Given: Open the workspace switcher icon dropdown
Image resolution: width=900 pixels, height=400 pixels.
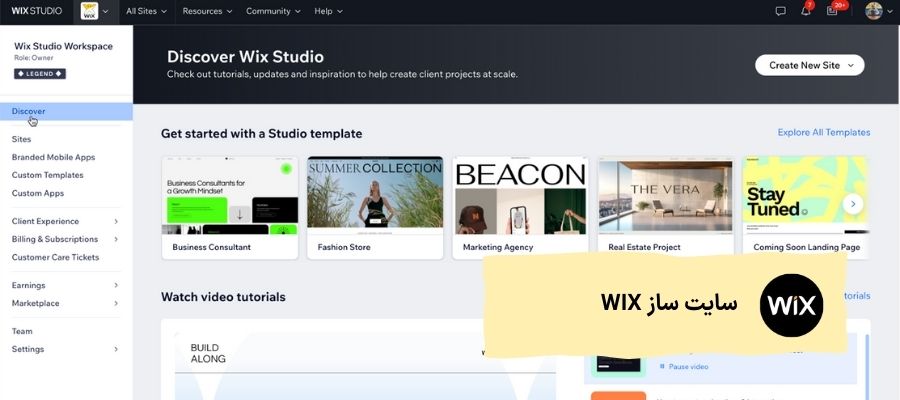Looking at the screenshot, I should (x=95, y=11).
